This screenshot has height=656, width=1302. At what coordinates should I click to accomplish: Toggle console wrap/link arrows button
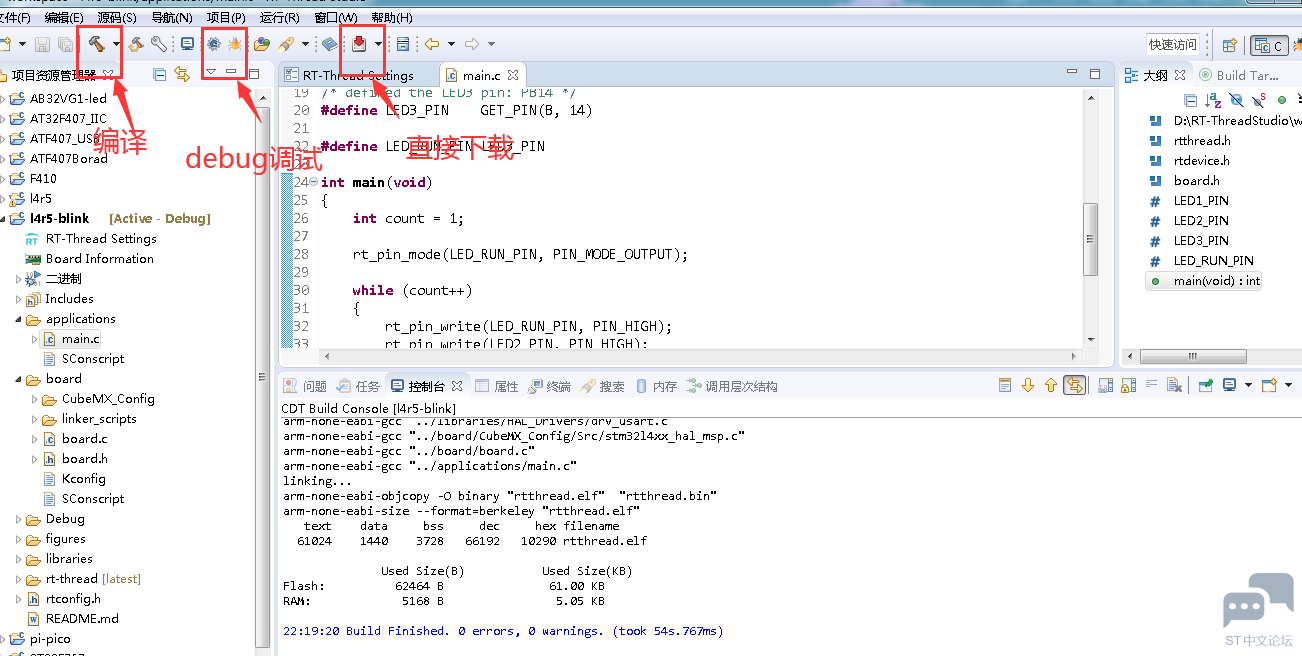pyautogui.click(x=1075, y=385)
